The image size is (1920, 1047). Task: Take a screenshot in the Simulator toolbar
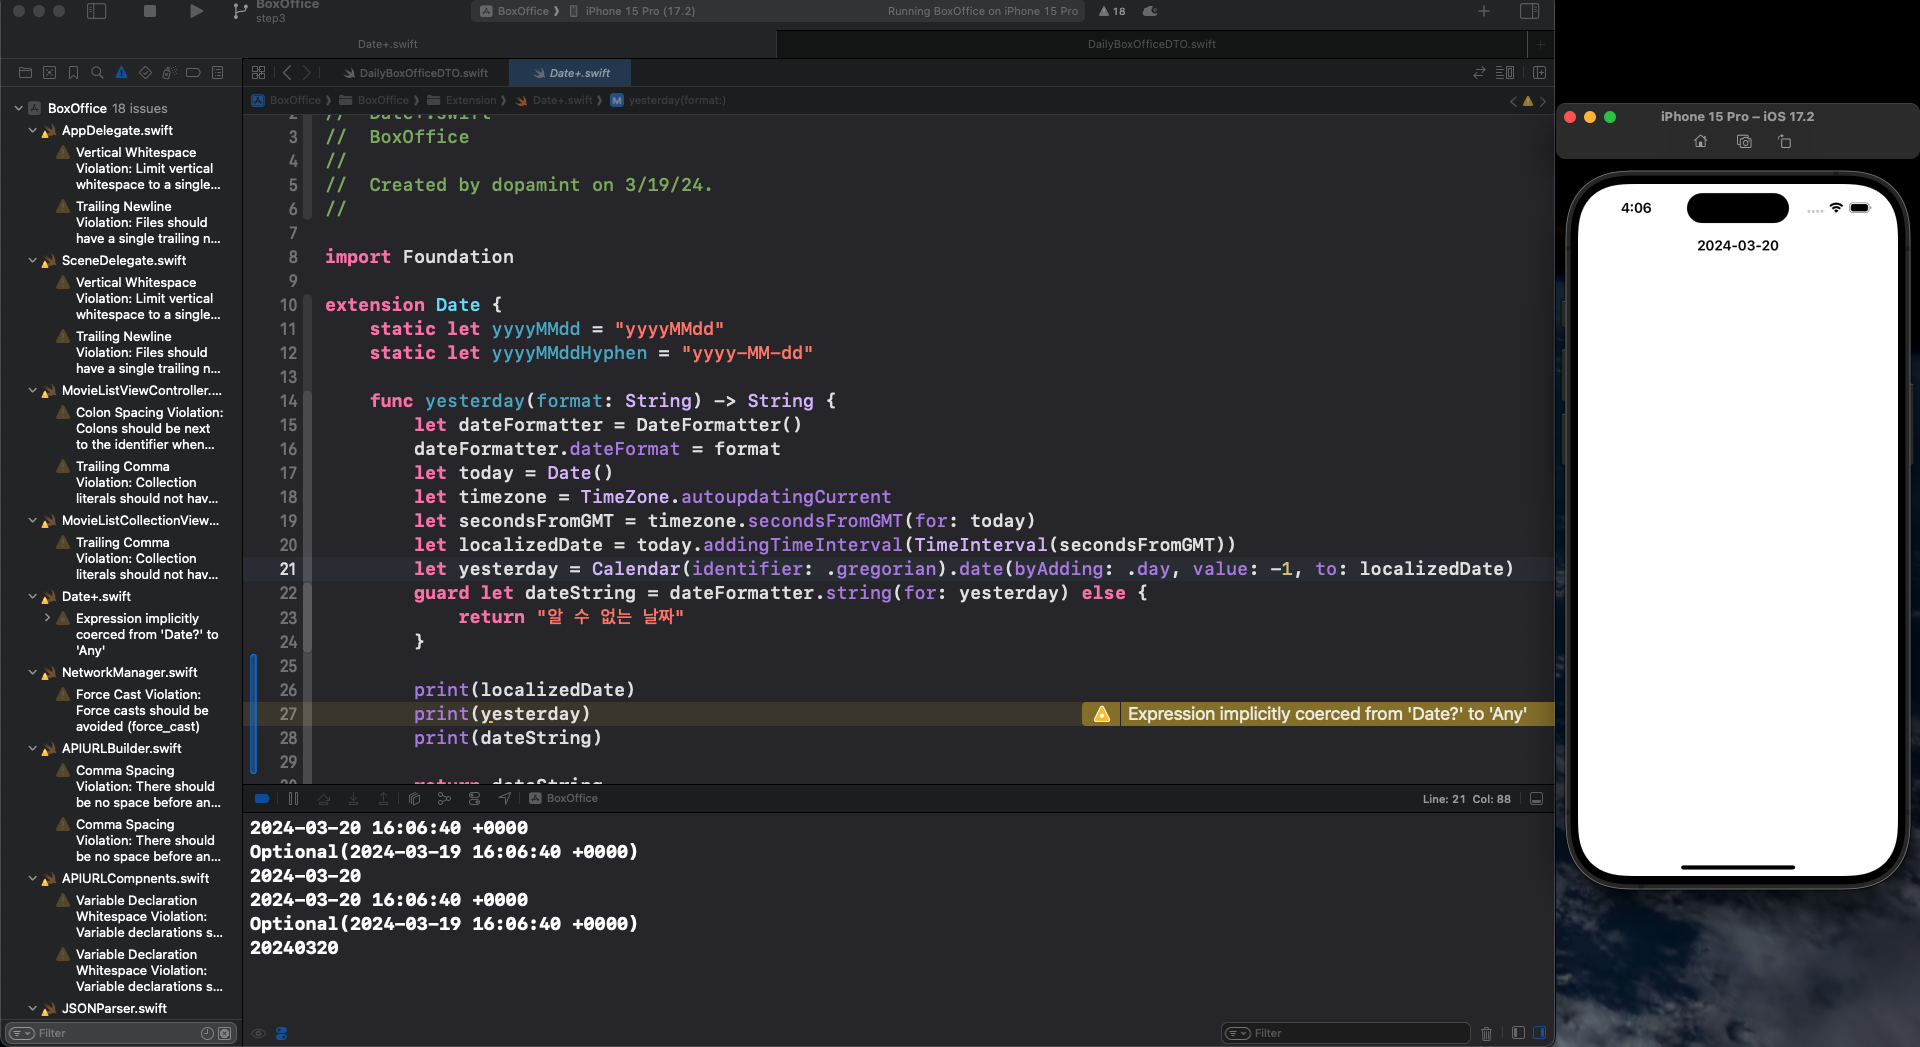point(1744,142)
